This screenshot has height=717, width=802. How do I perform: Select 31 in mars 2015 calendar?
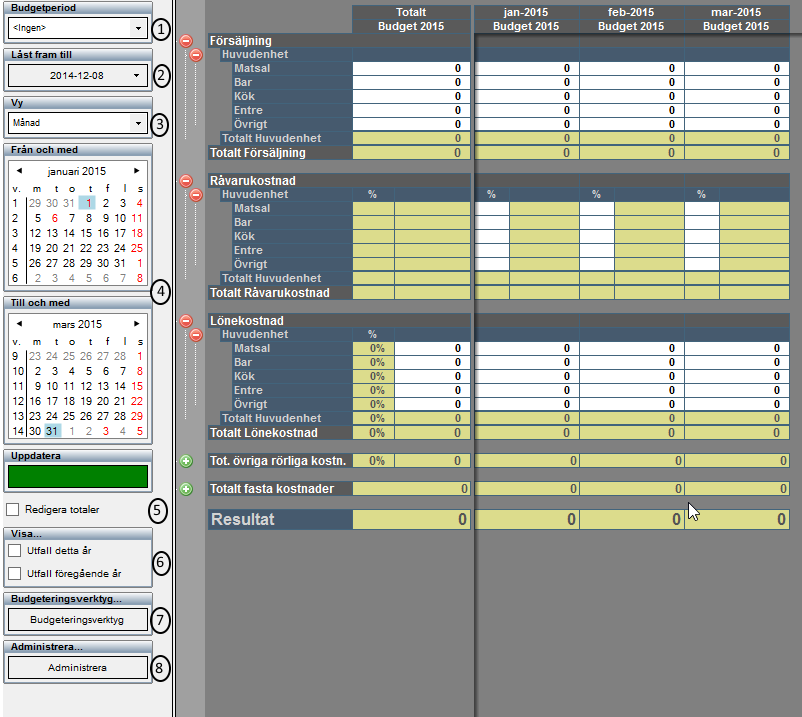52,431
